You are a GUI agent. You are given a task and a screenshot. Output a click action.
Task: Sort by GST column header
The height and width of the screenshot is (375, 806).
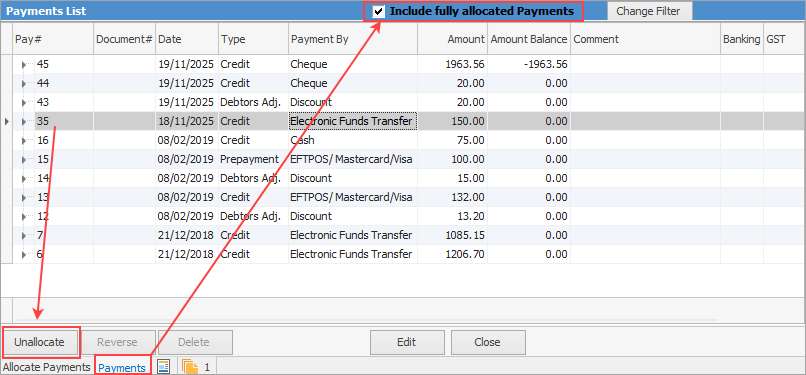tap(784, 39)
